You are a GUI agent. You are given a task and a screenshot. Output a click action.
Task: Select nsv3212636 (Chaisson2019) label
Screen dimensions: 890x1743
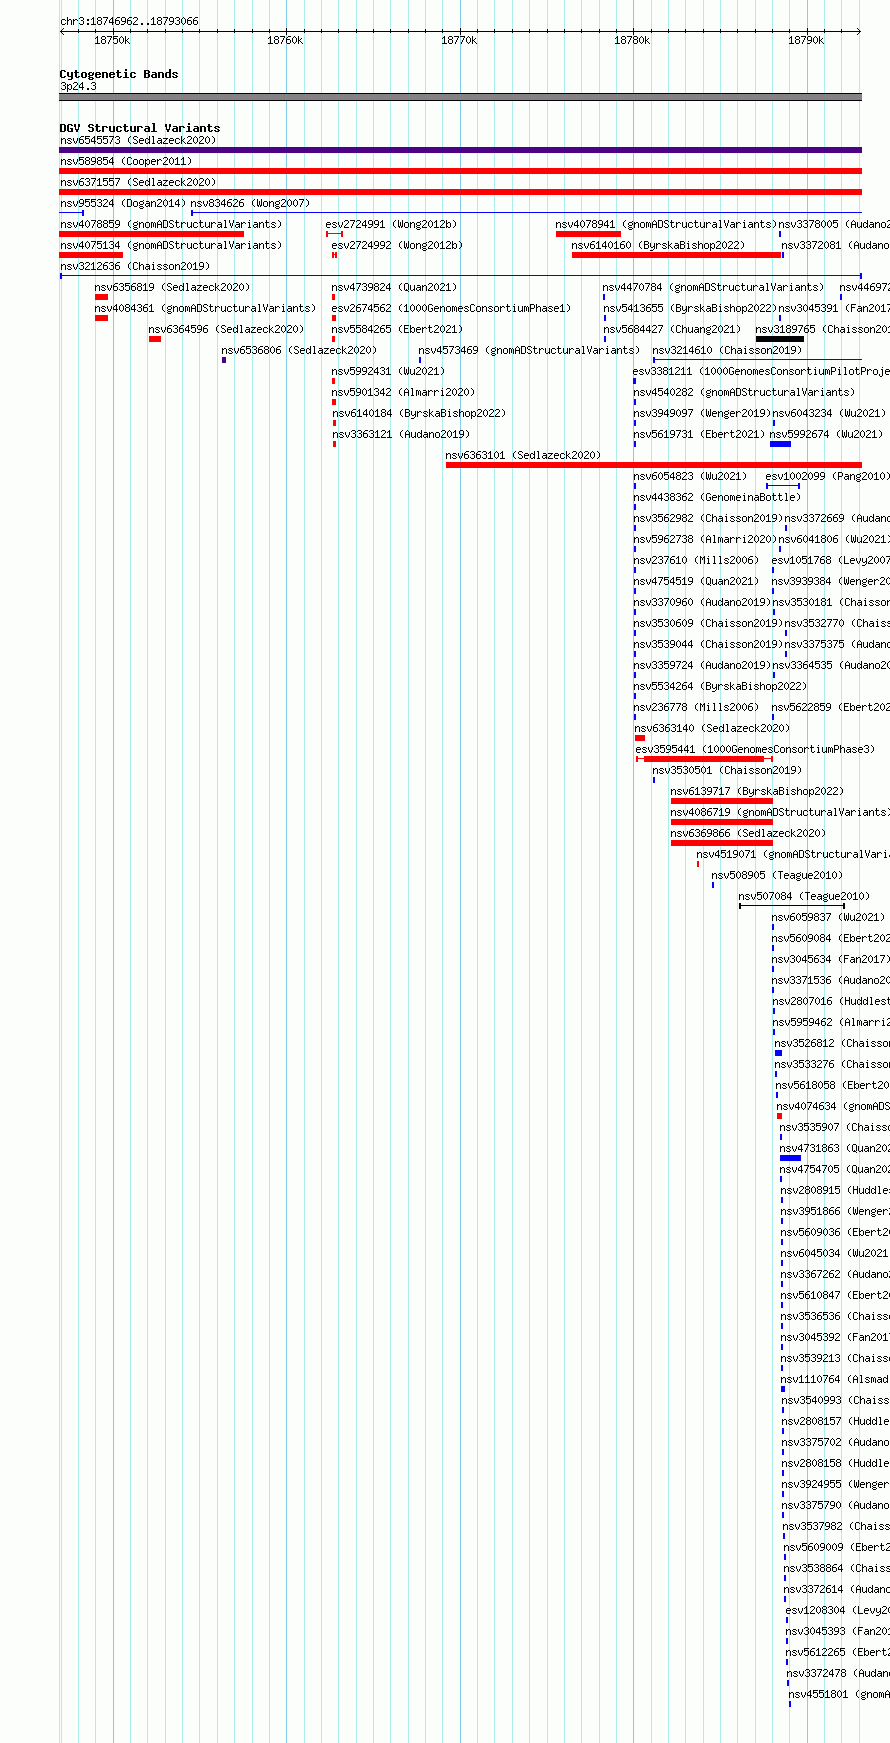click(x=135, y=266)
